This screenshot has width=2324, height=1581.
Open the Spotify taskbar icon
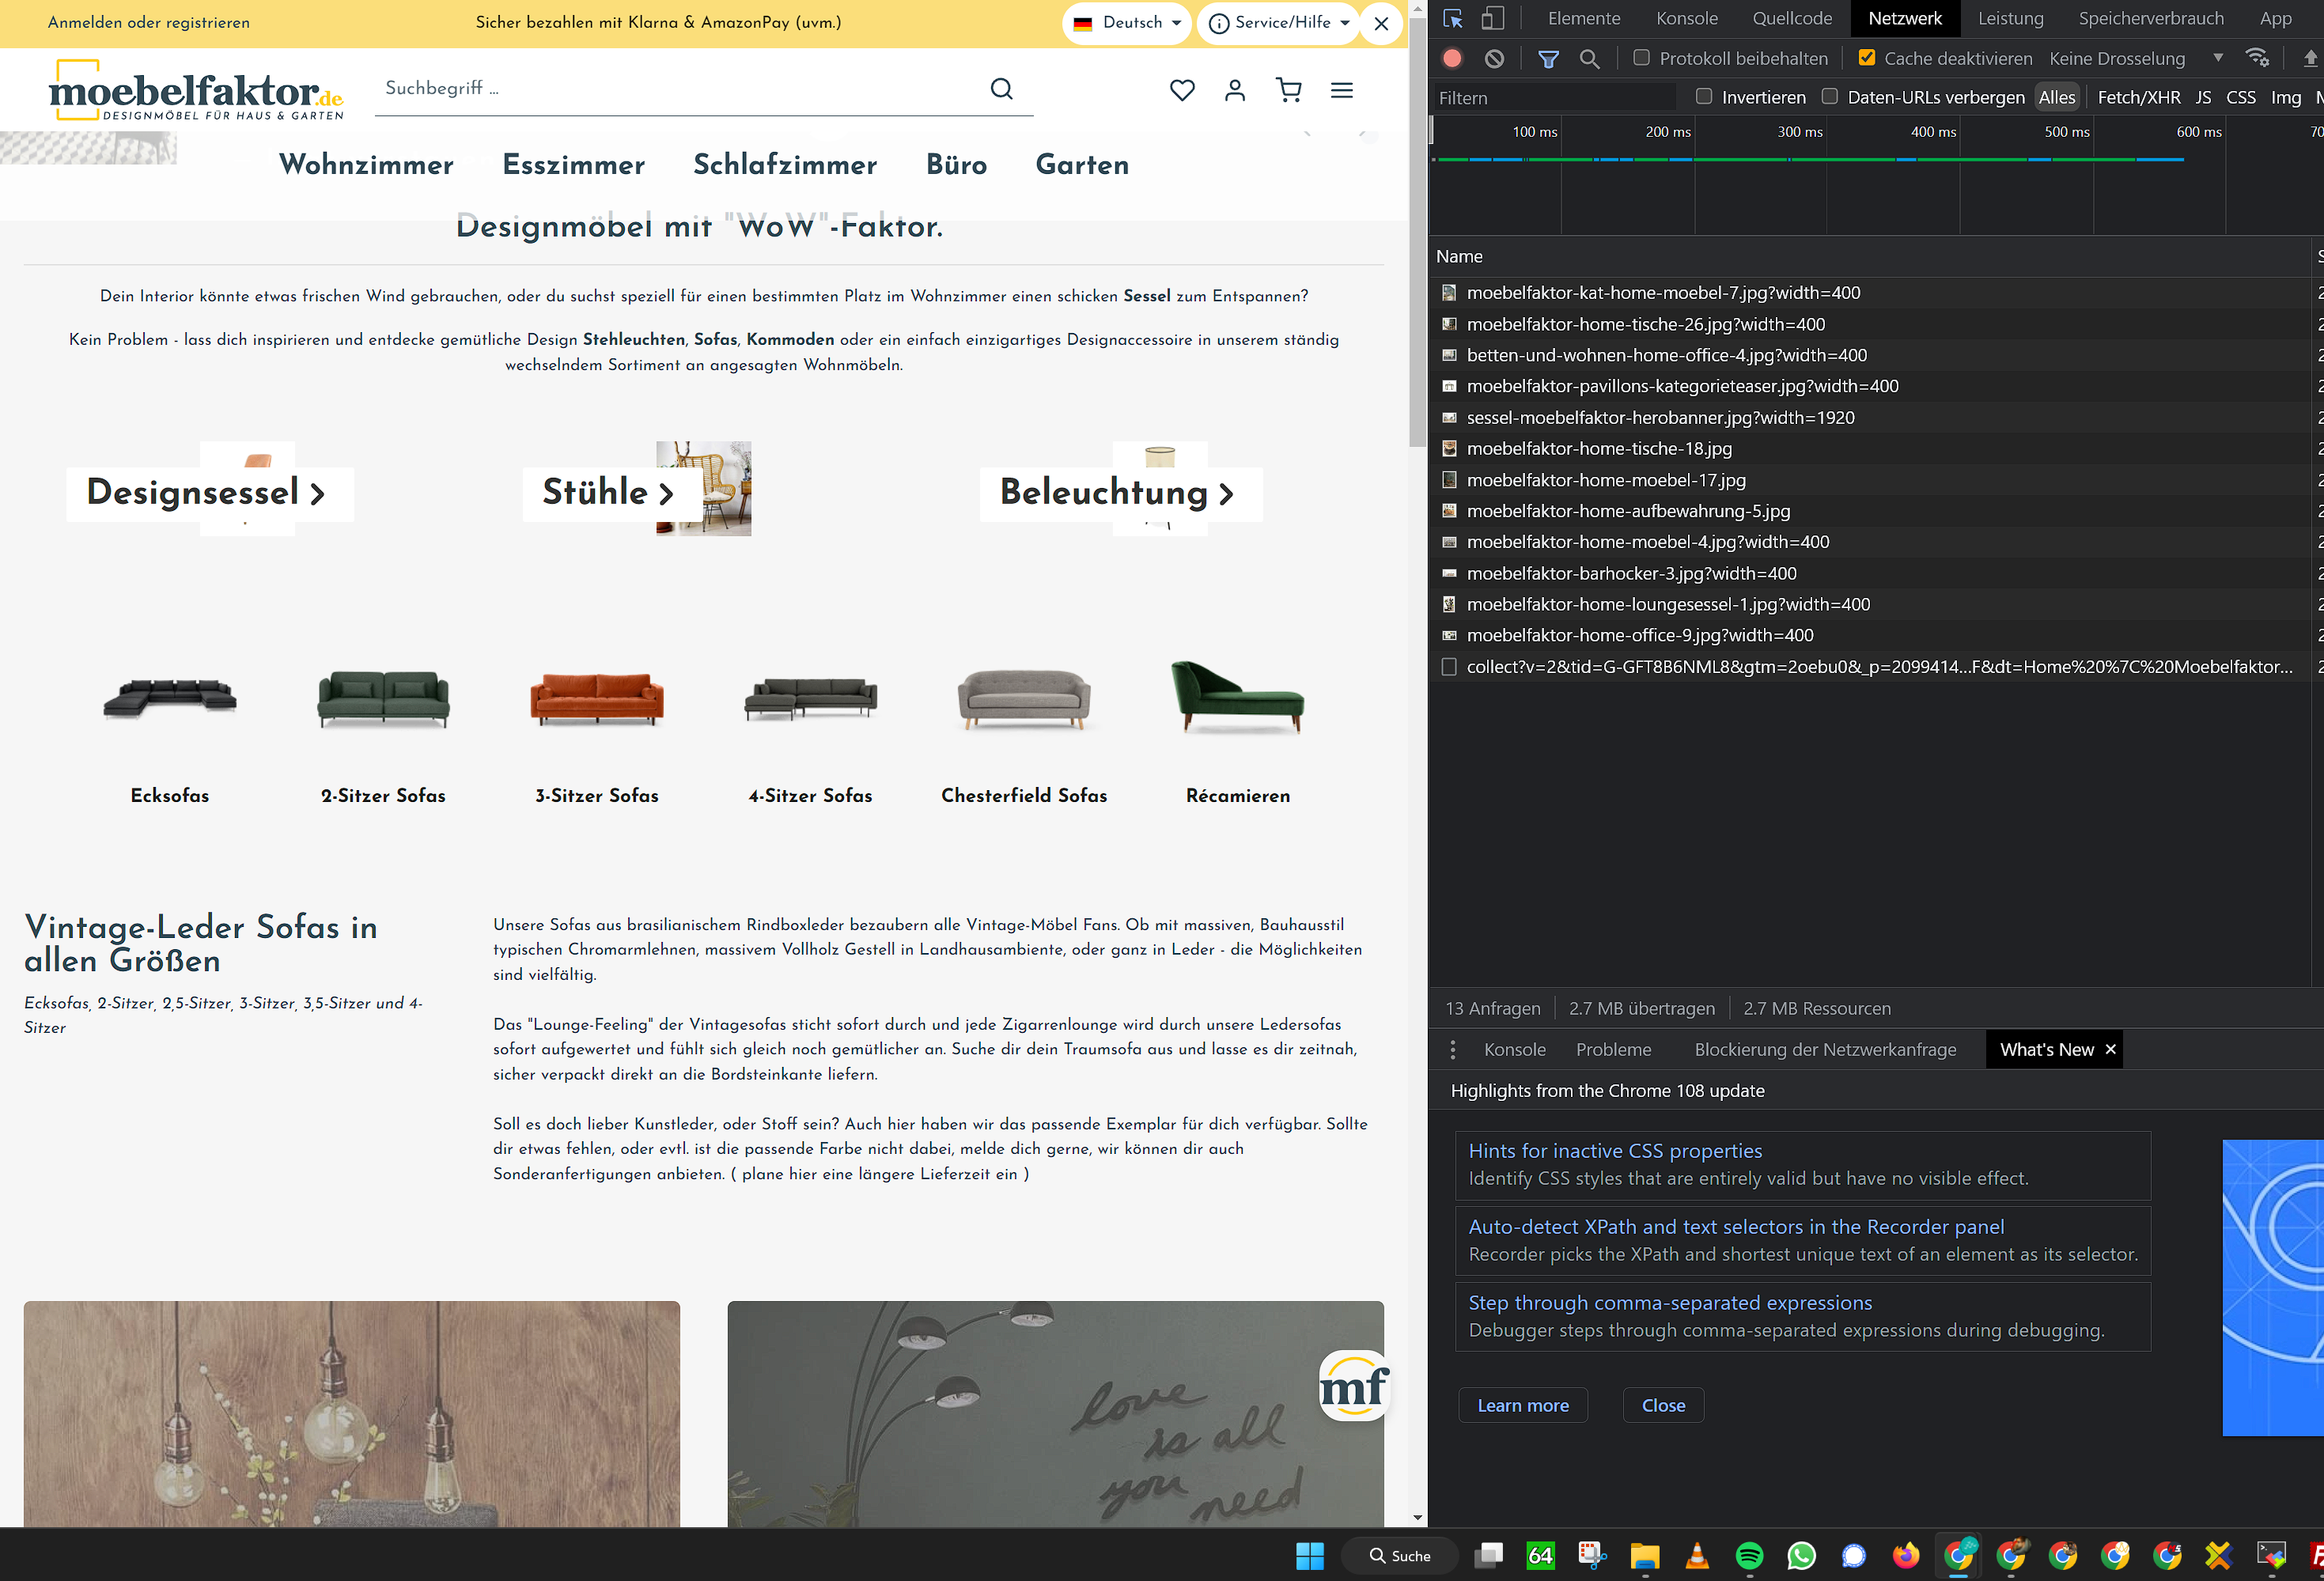click(x=1749, y=1555)
